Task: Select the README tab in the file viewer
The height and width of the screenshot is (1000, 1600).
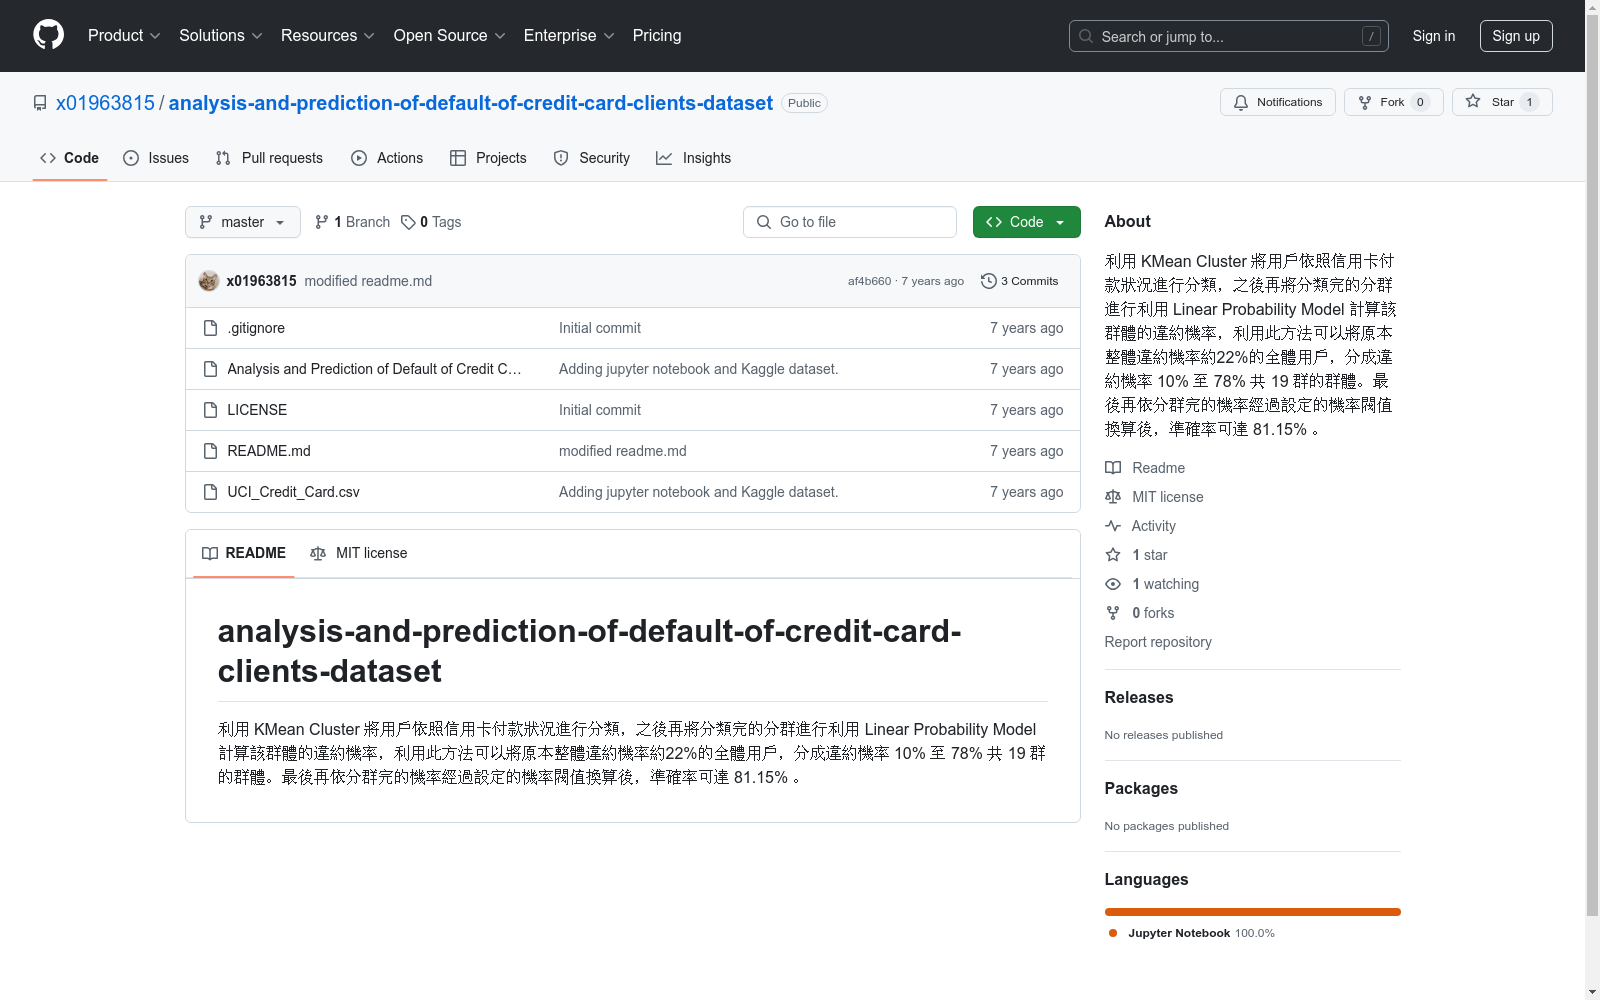Action: point(244,553)
